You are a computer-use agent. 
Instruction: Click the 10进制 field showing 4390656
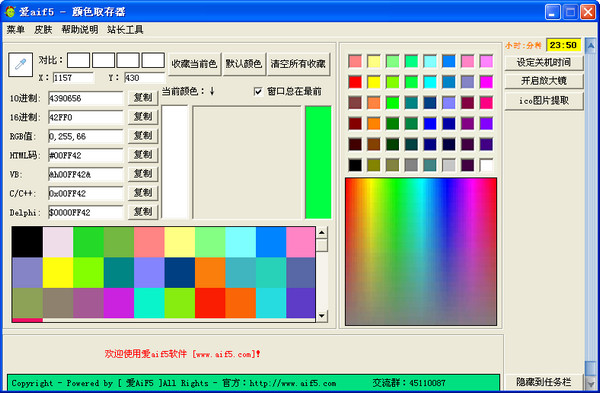[x=86, y=98]
